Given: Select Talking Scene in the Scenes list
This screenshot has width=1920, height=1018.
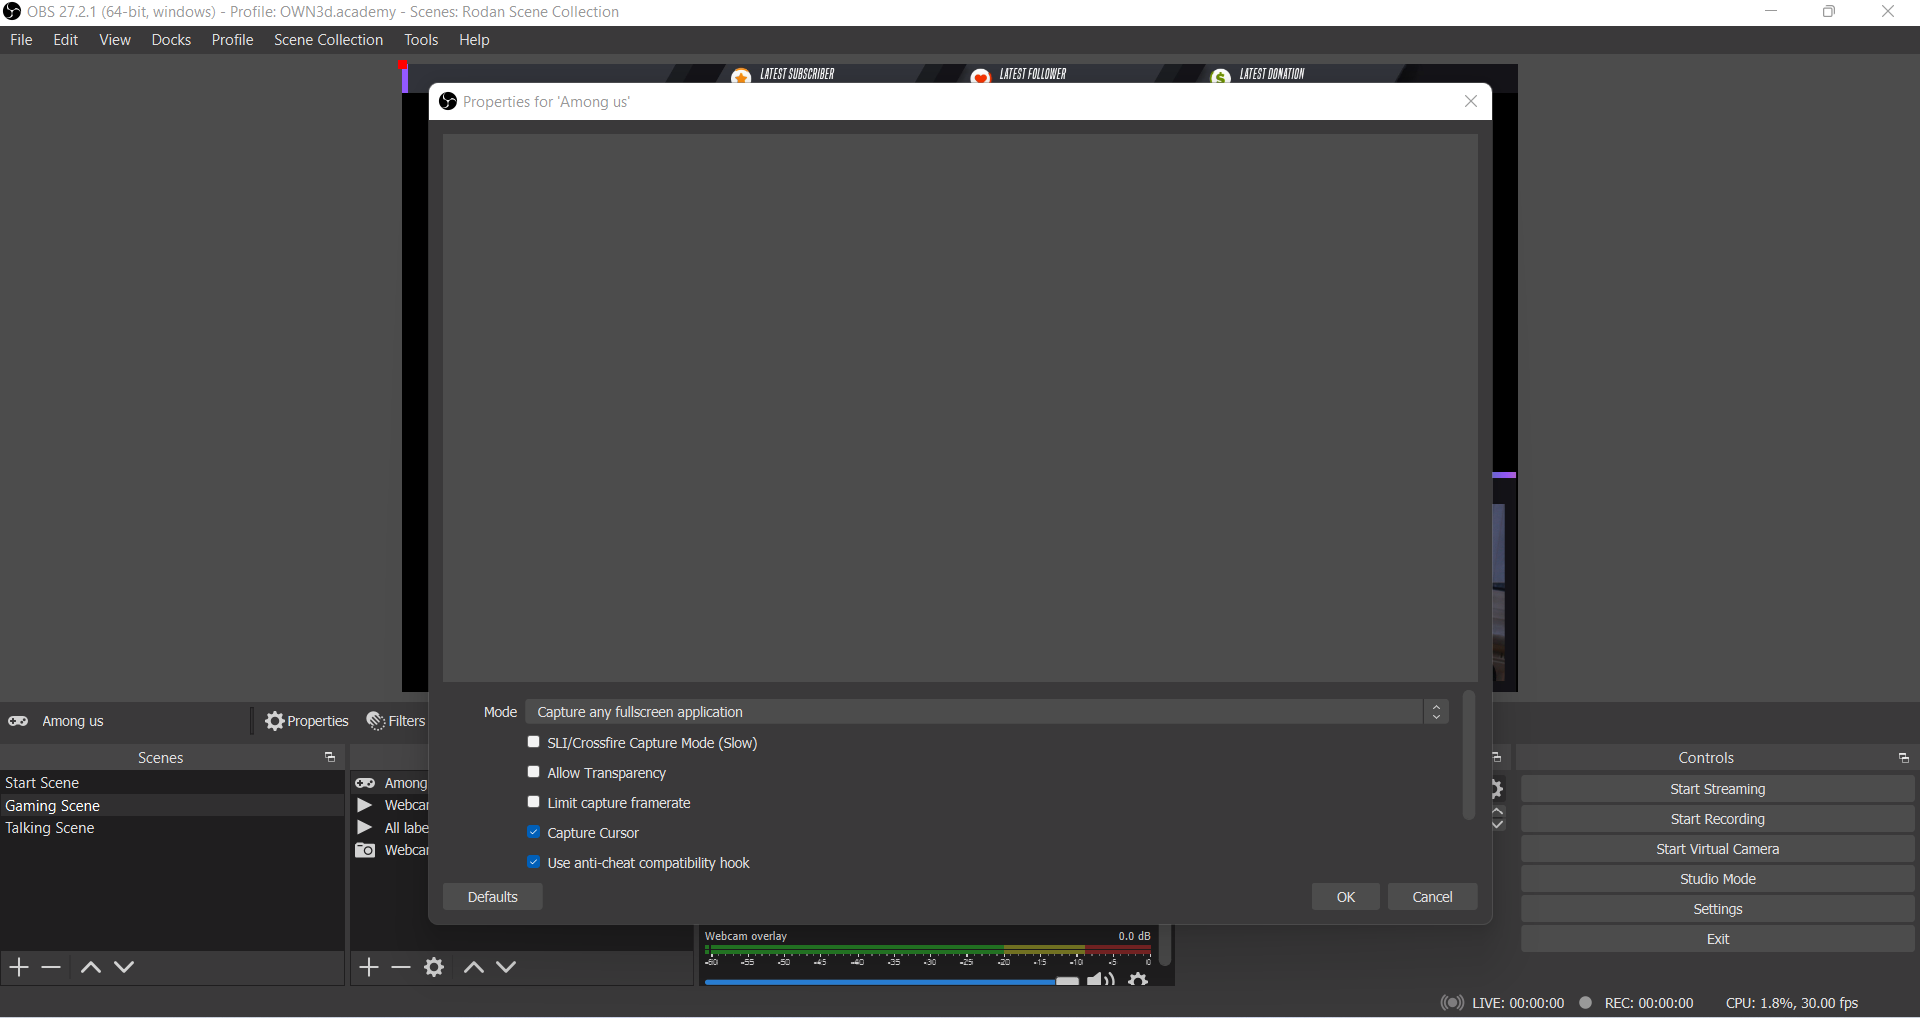Looking at the screenshot, I should (x=50, y=828).
